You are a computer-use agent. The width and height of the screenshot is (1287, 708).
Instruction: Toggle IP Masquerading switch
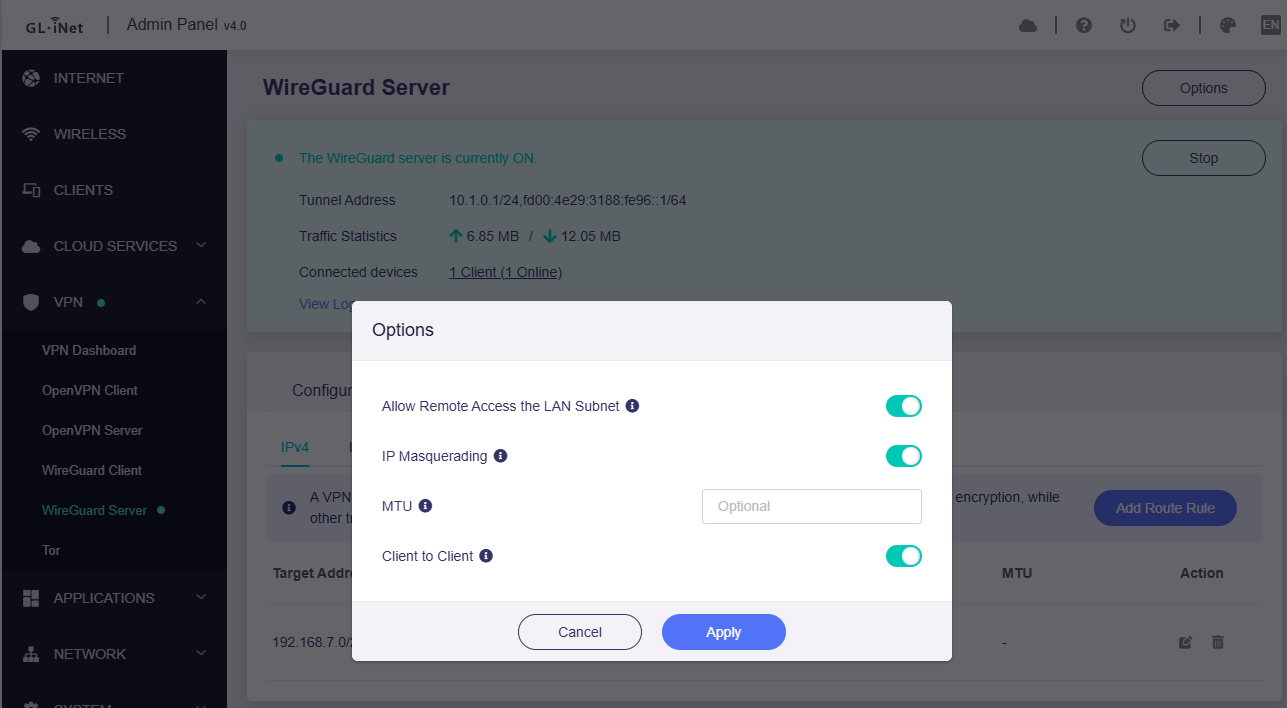point(903,456)
